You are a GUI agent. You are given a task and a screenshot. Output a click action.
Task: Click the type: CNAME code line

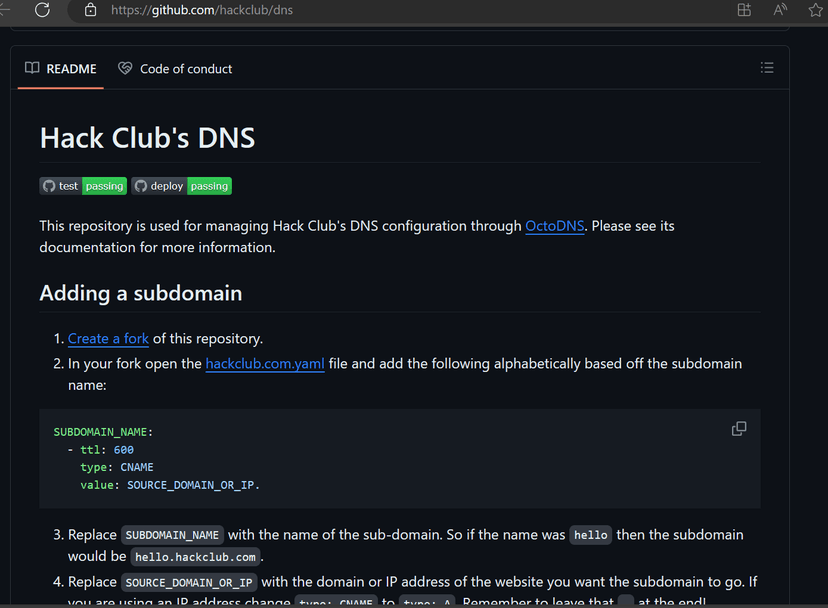click(117, 467)
